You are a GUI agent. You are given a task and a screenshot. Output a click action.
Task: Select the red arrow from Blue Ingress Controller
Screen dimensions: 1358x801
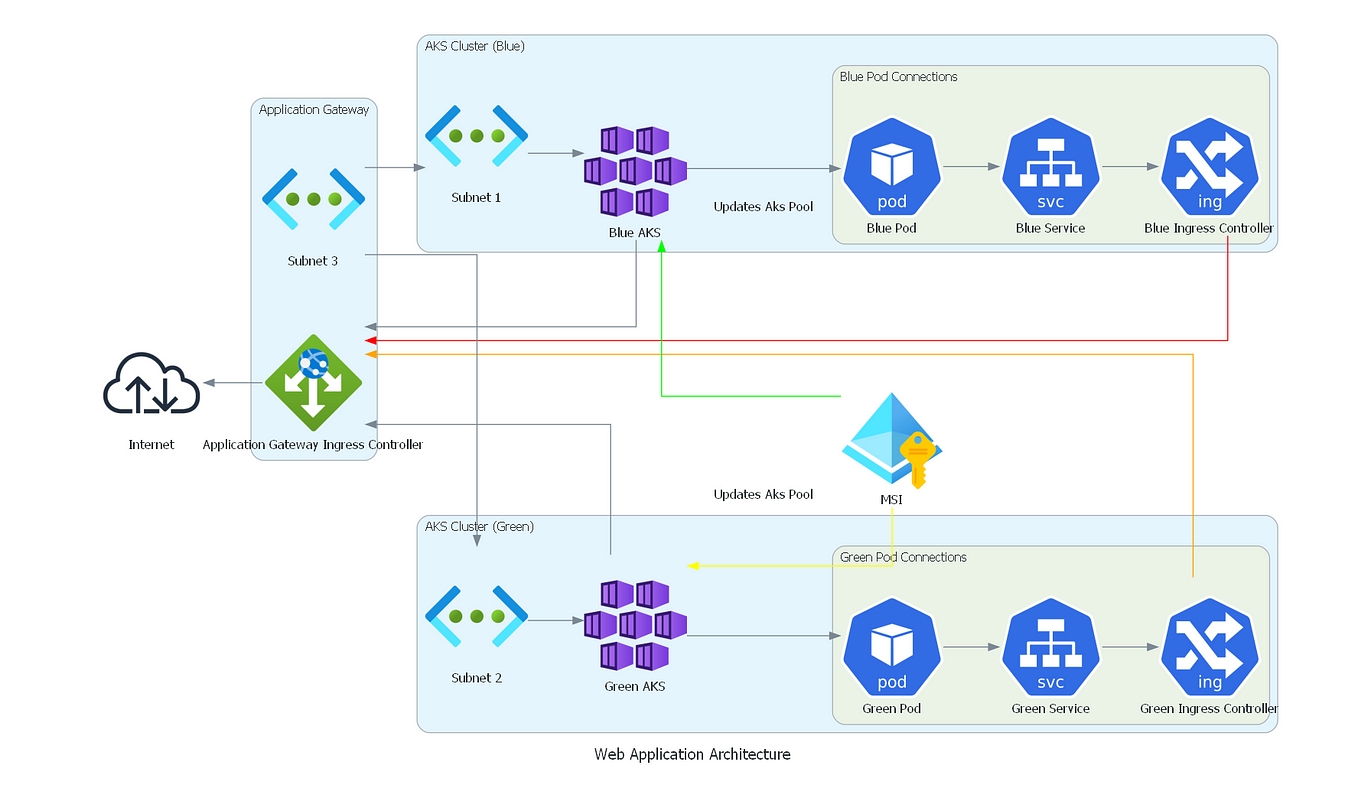800,339
